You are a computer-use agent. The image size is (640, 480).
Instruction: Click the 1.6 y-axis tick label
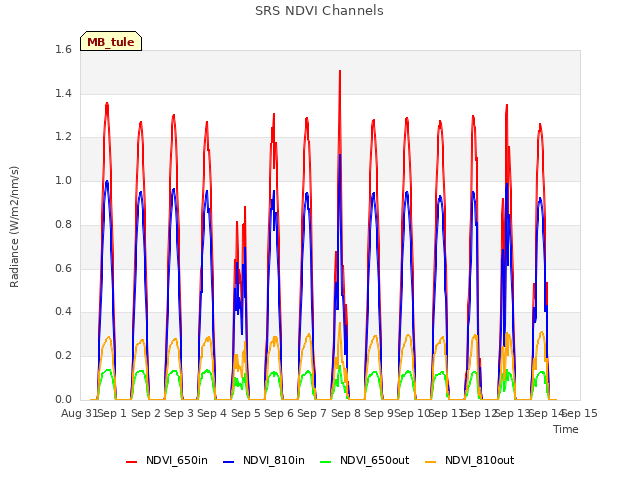pyautogui.click(x=63, y=49)
